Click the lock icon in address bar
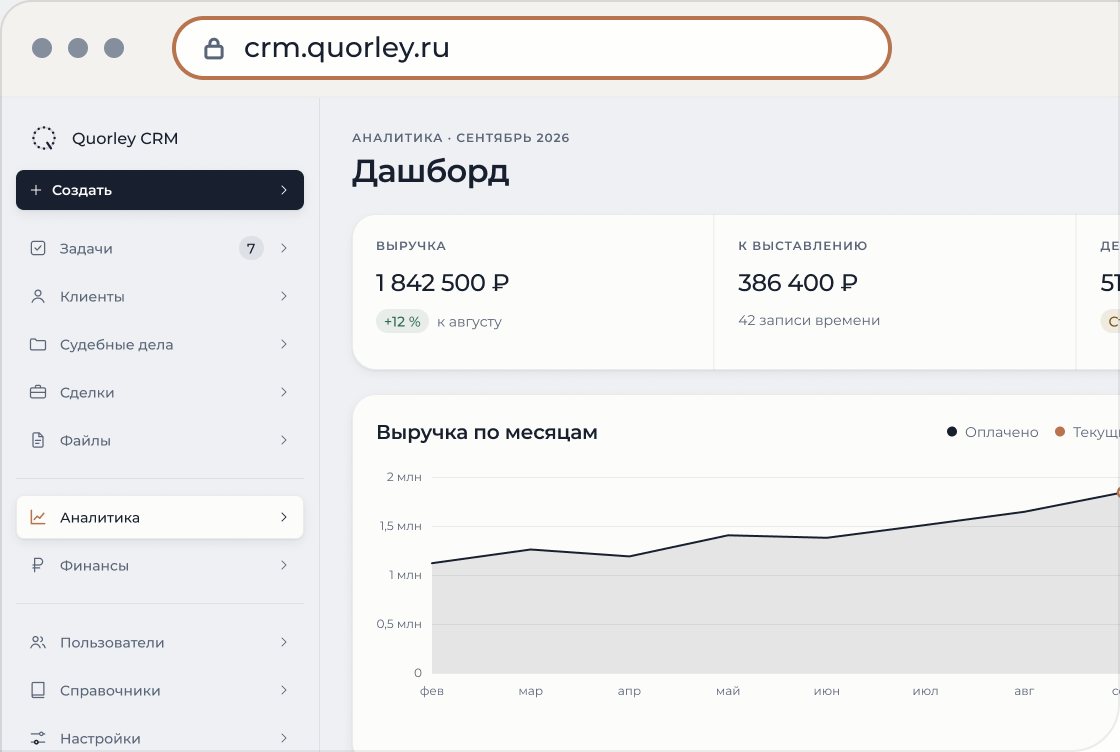 214,48
